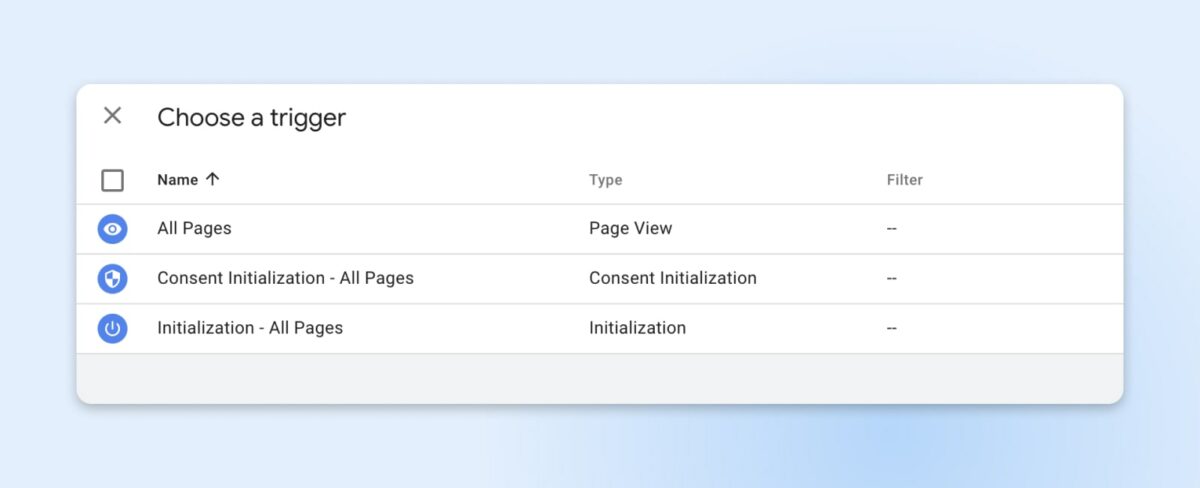This screenshot has width=1200, height=488.
Task: Click the eye icon for All Pages
Action: point(113,229)
